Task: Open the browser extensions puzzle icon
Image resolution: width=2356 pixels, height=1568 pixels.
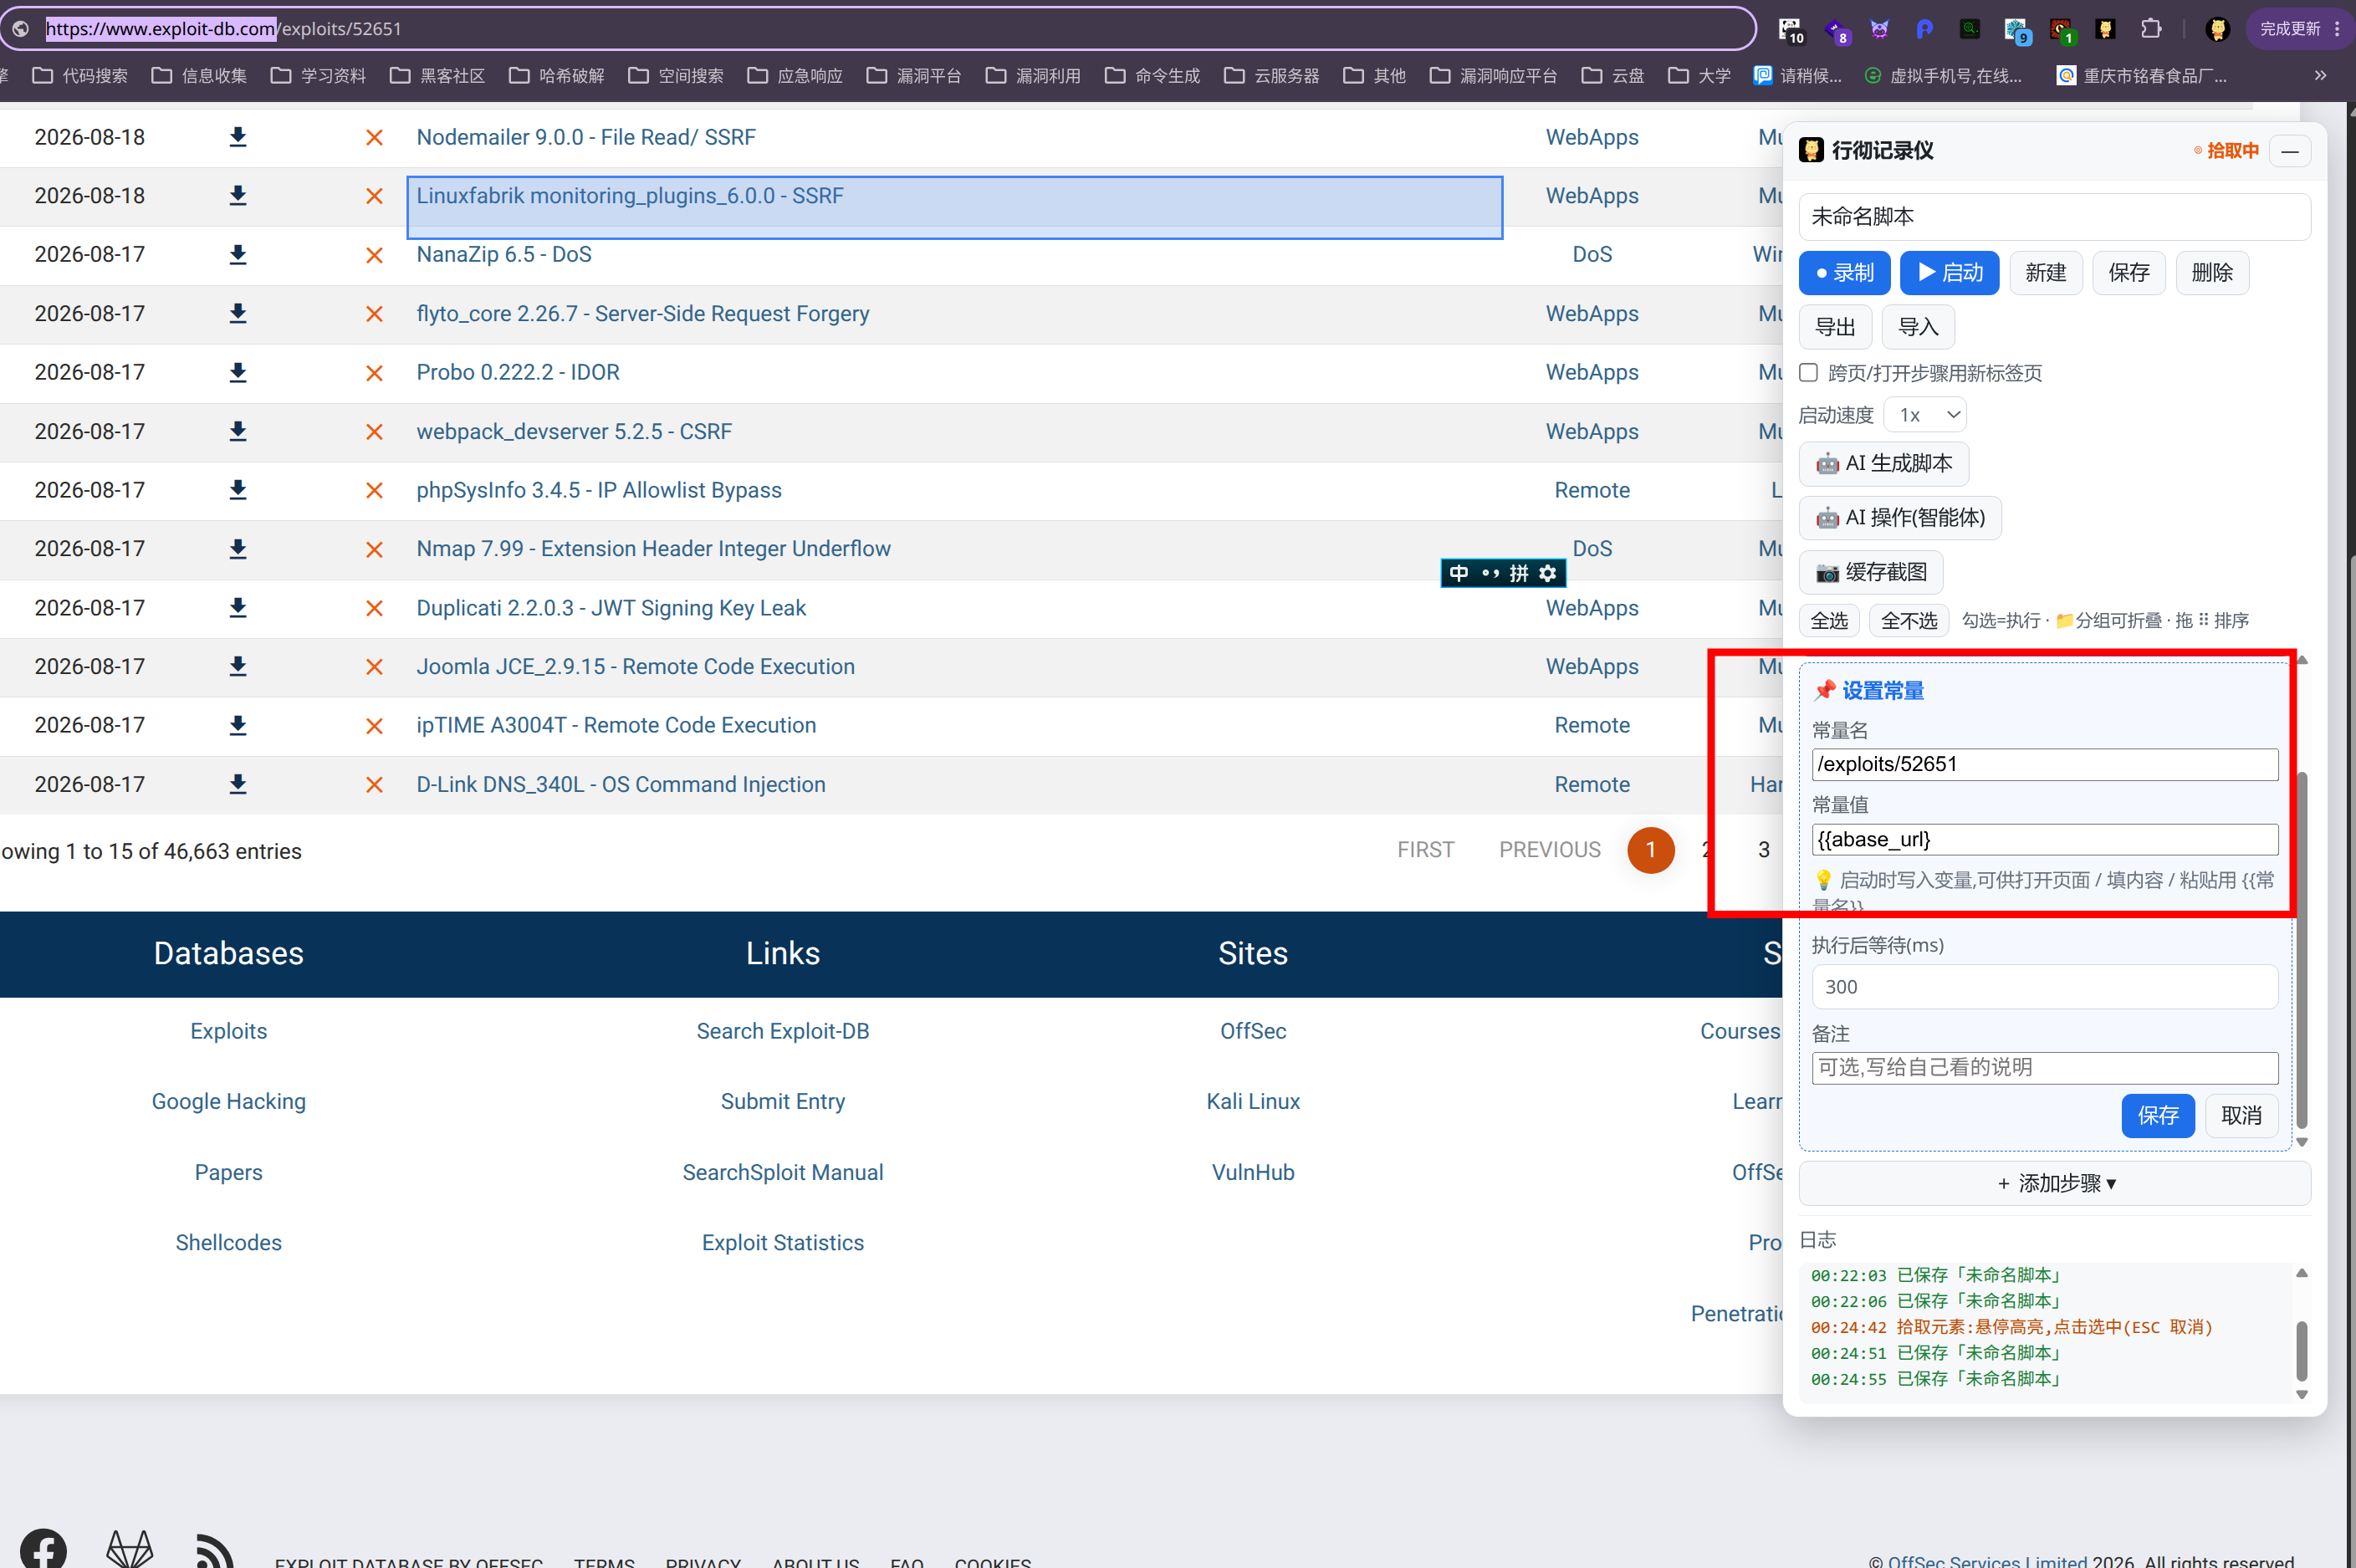Action: [x=2152, y=29]
